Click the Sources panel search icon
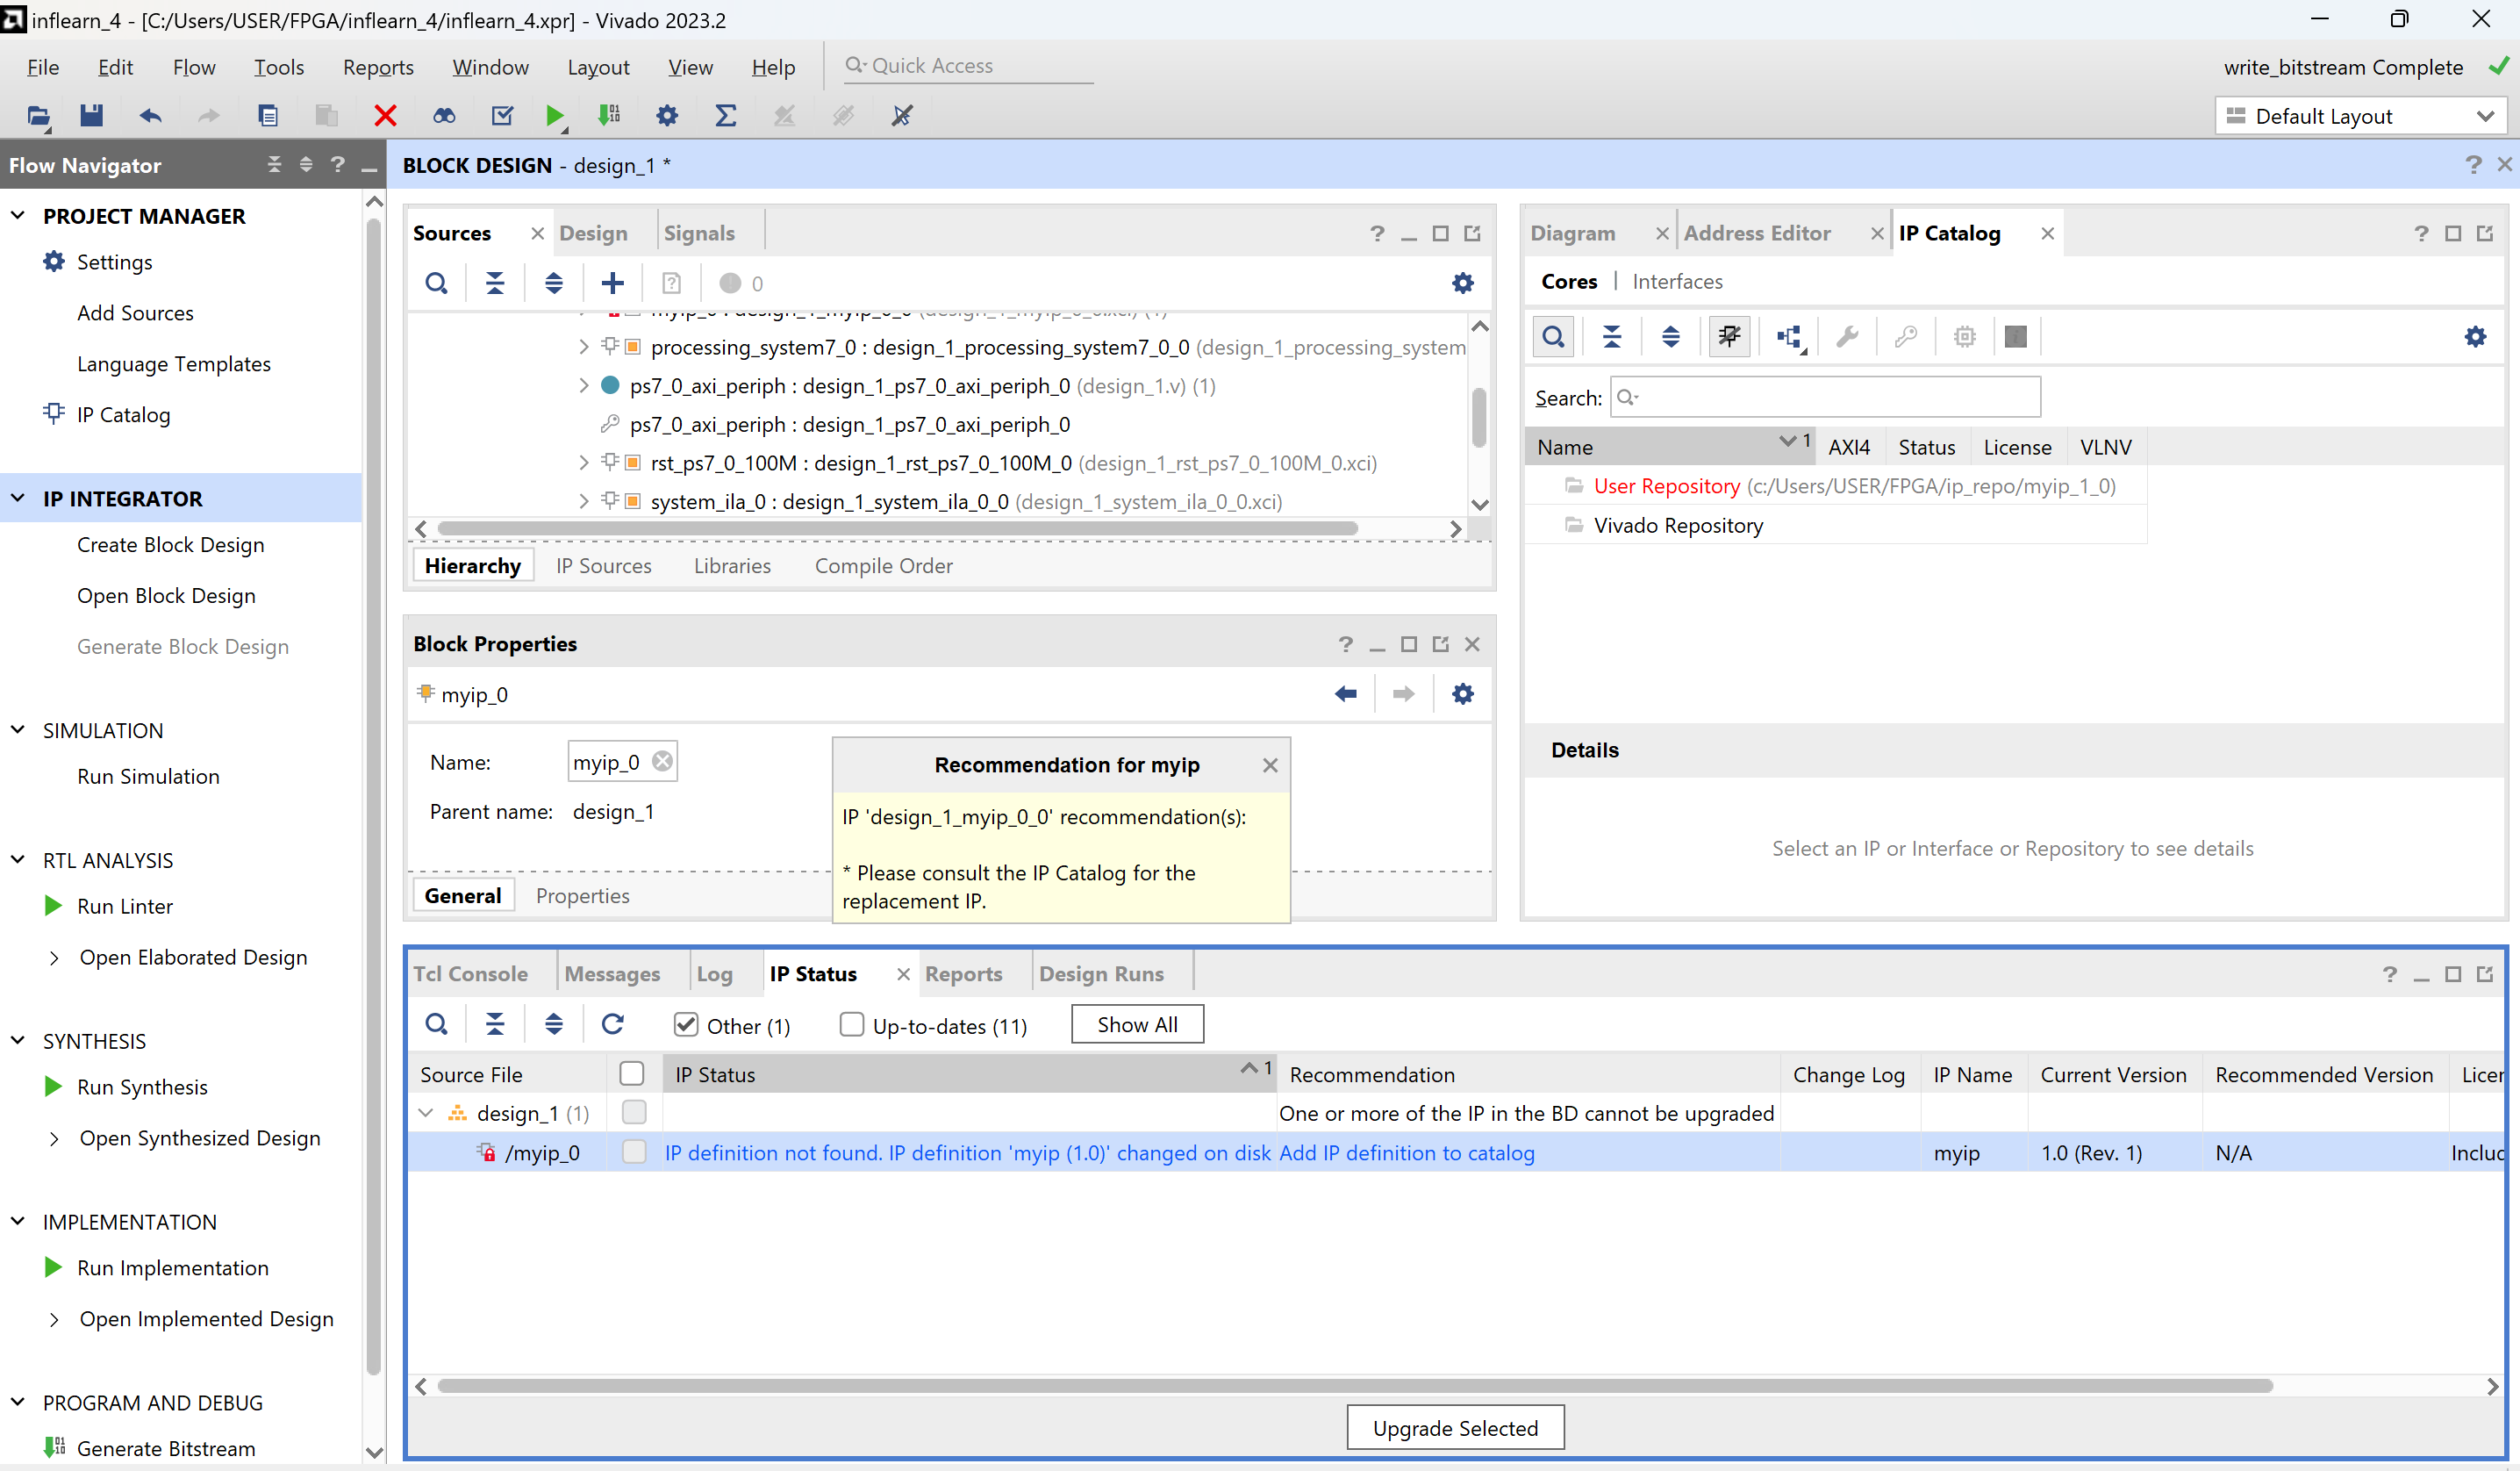The width and height of the screenshot is (2520, 1471). click(x=436, y=283)
